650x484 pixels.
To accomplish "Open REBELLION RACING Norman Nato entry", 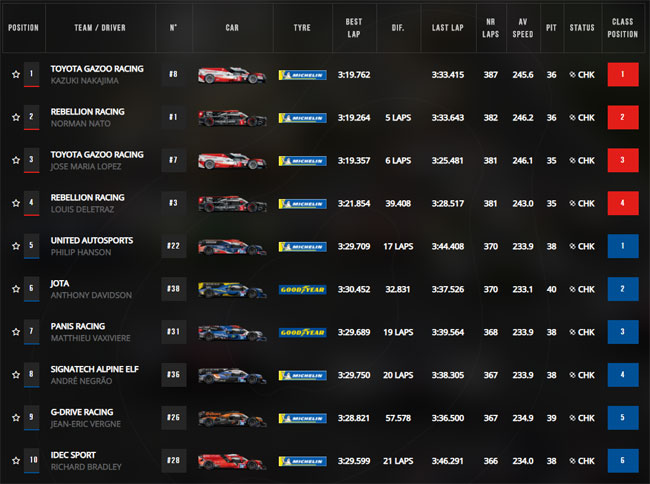I will [x=87, y=118].
